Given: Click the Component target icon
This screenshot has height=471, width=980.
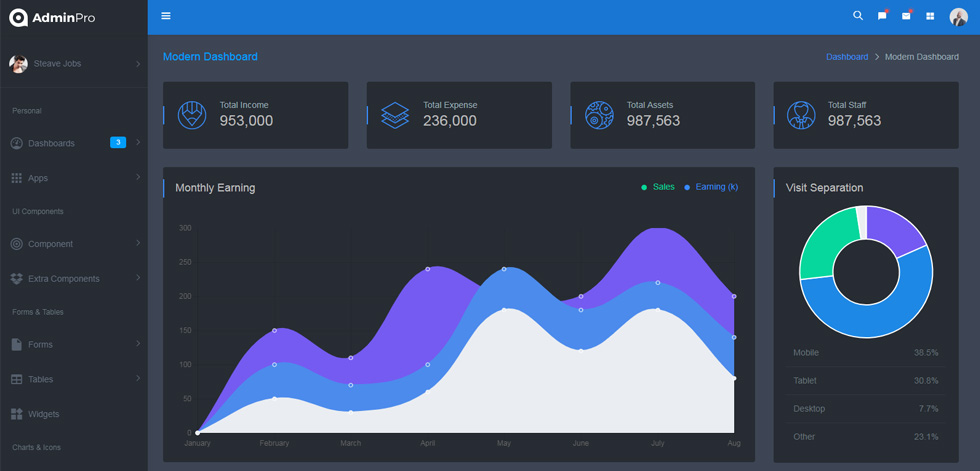Looking at the screenshot, I should pyautogui.click(x=17, y=244).
